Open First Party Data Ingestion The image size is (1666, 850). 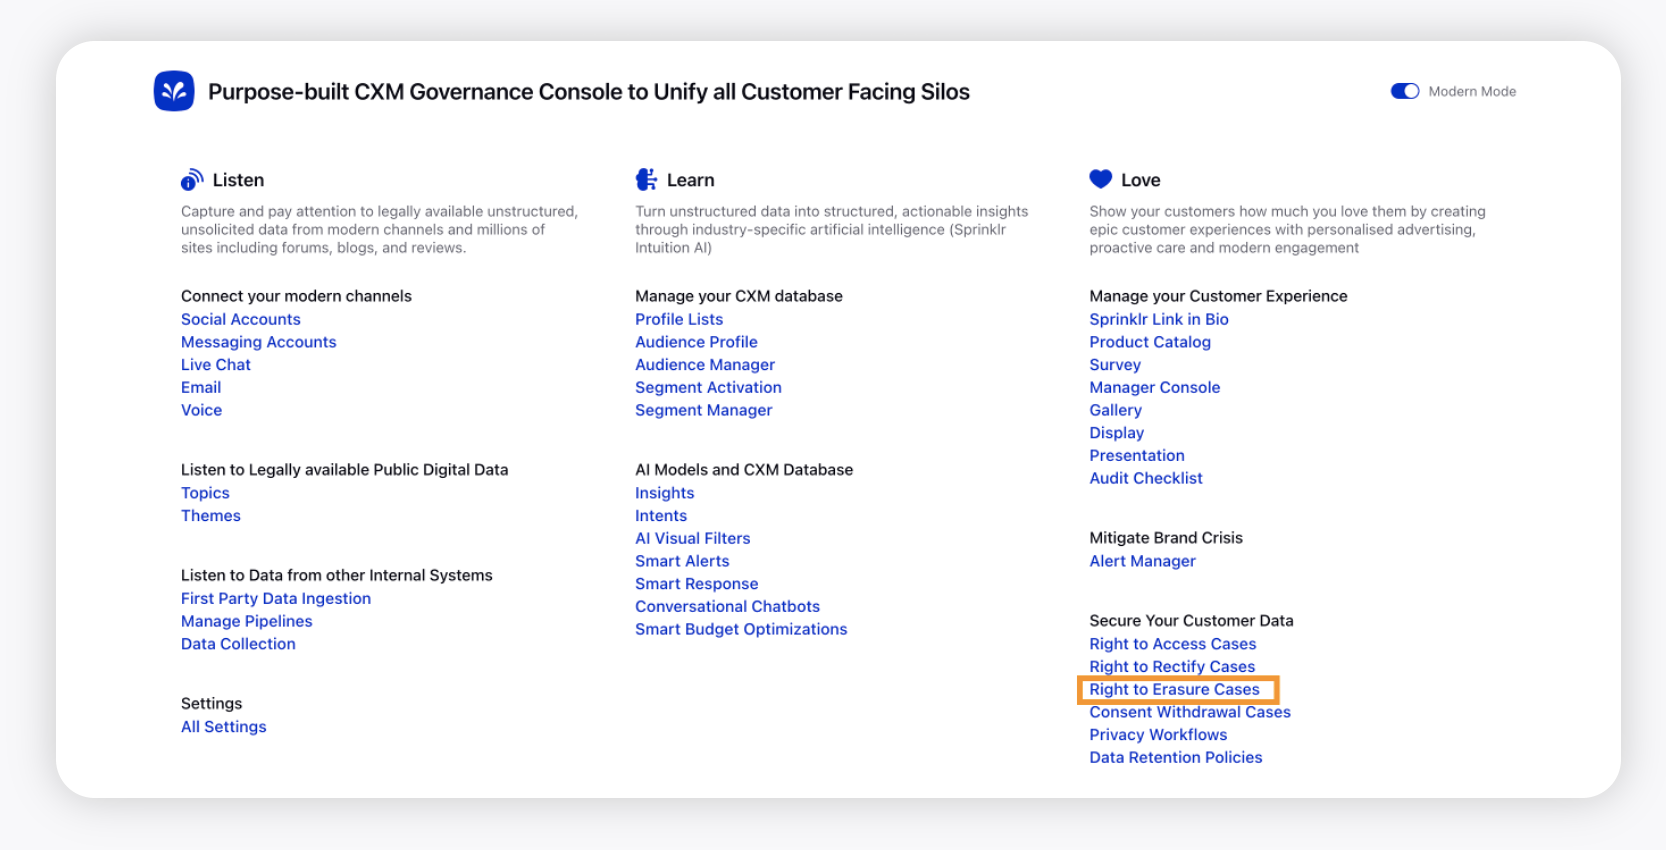[276, 598]
